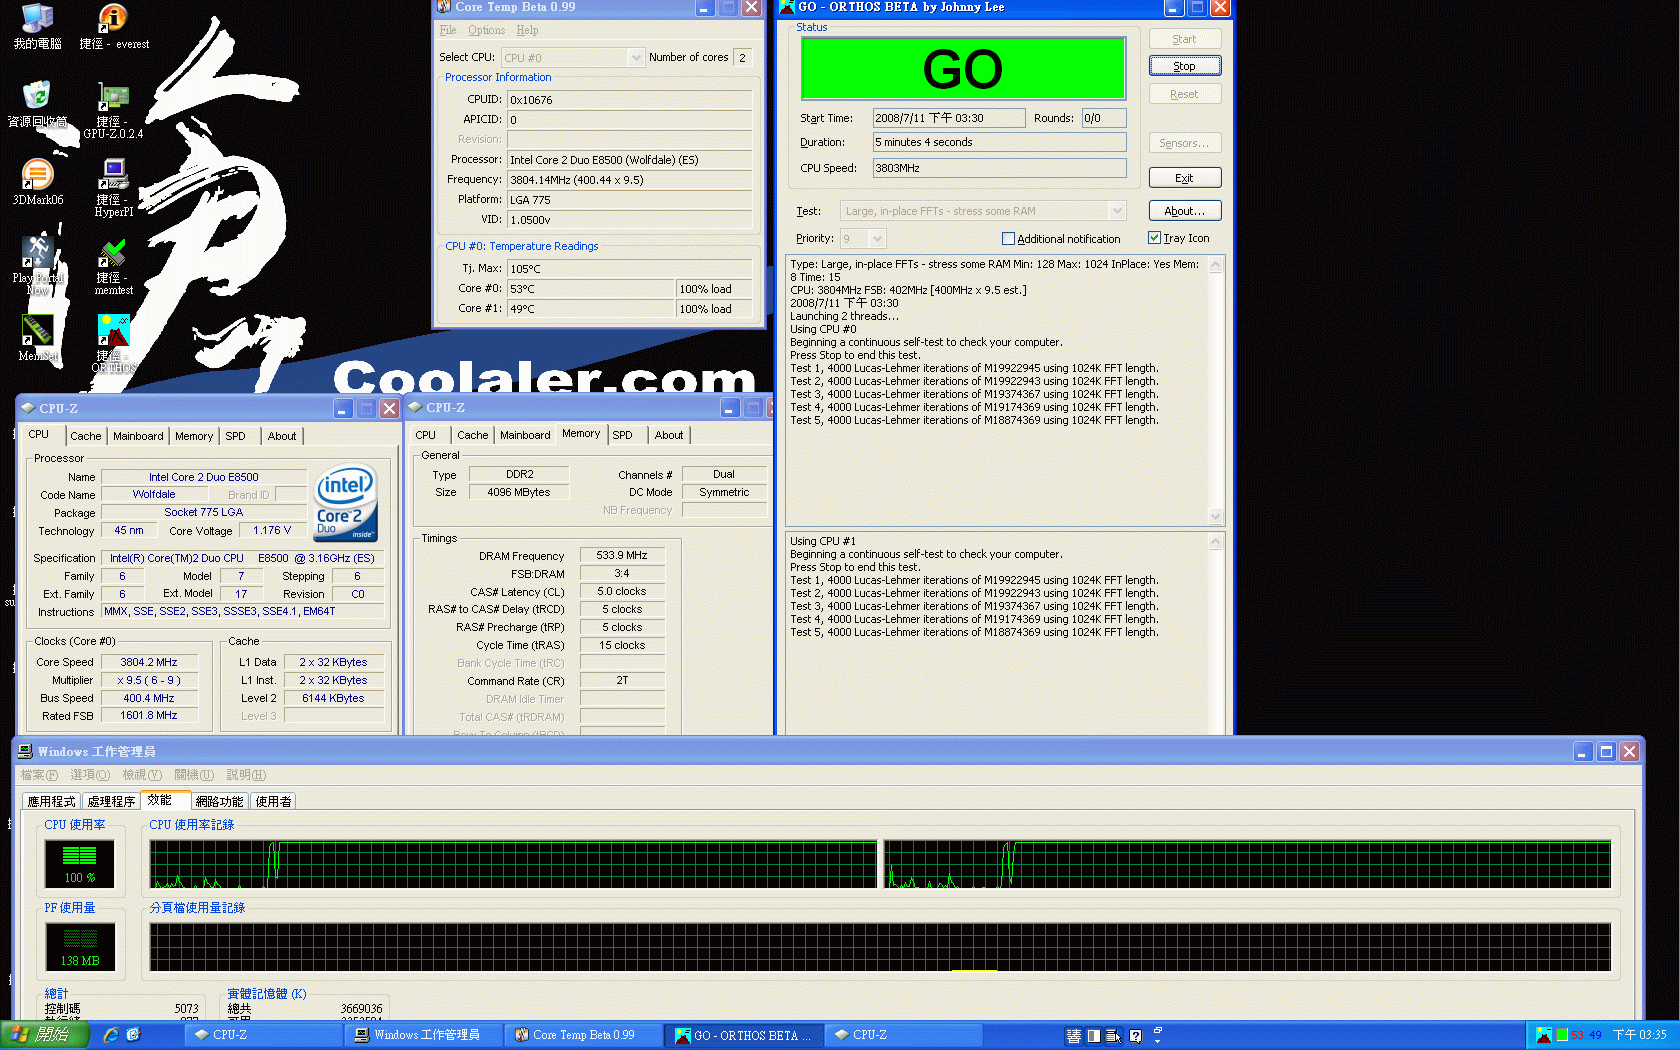This screenshot has width=1680, height=1050.
Task: Click the CPU Speed field in ORTHOS
Action: pyautogui.click(x=999, y=168)
